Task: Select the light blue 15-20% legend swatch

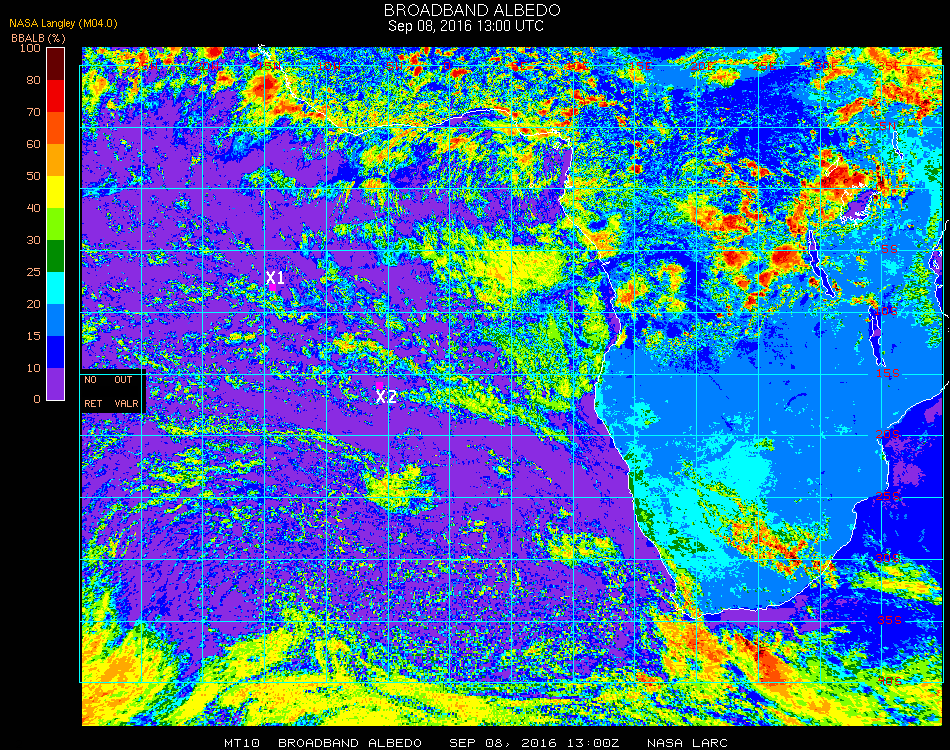Action: coord(55,320)
